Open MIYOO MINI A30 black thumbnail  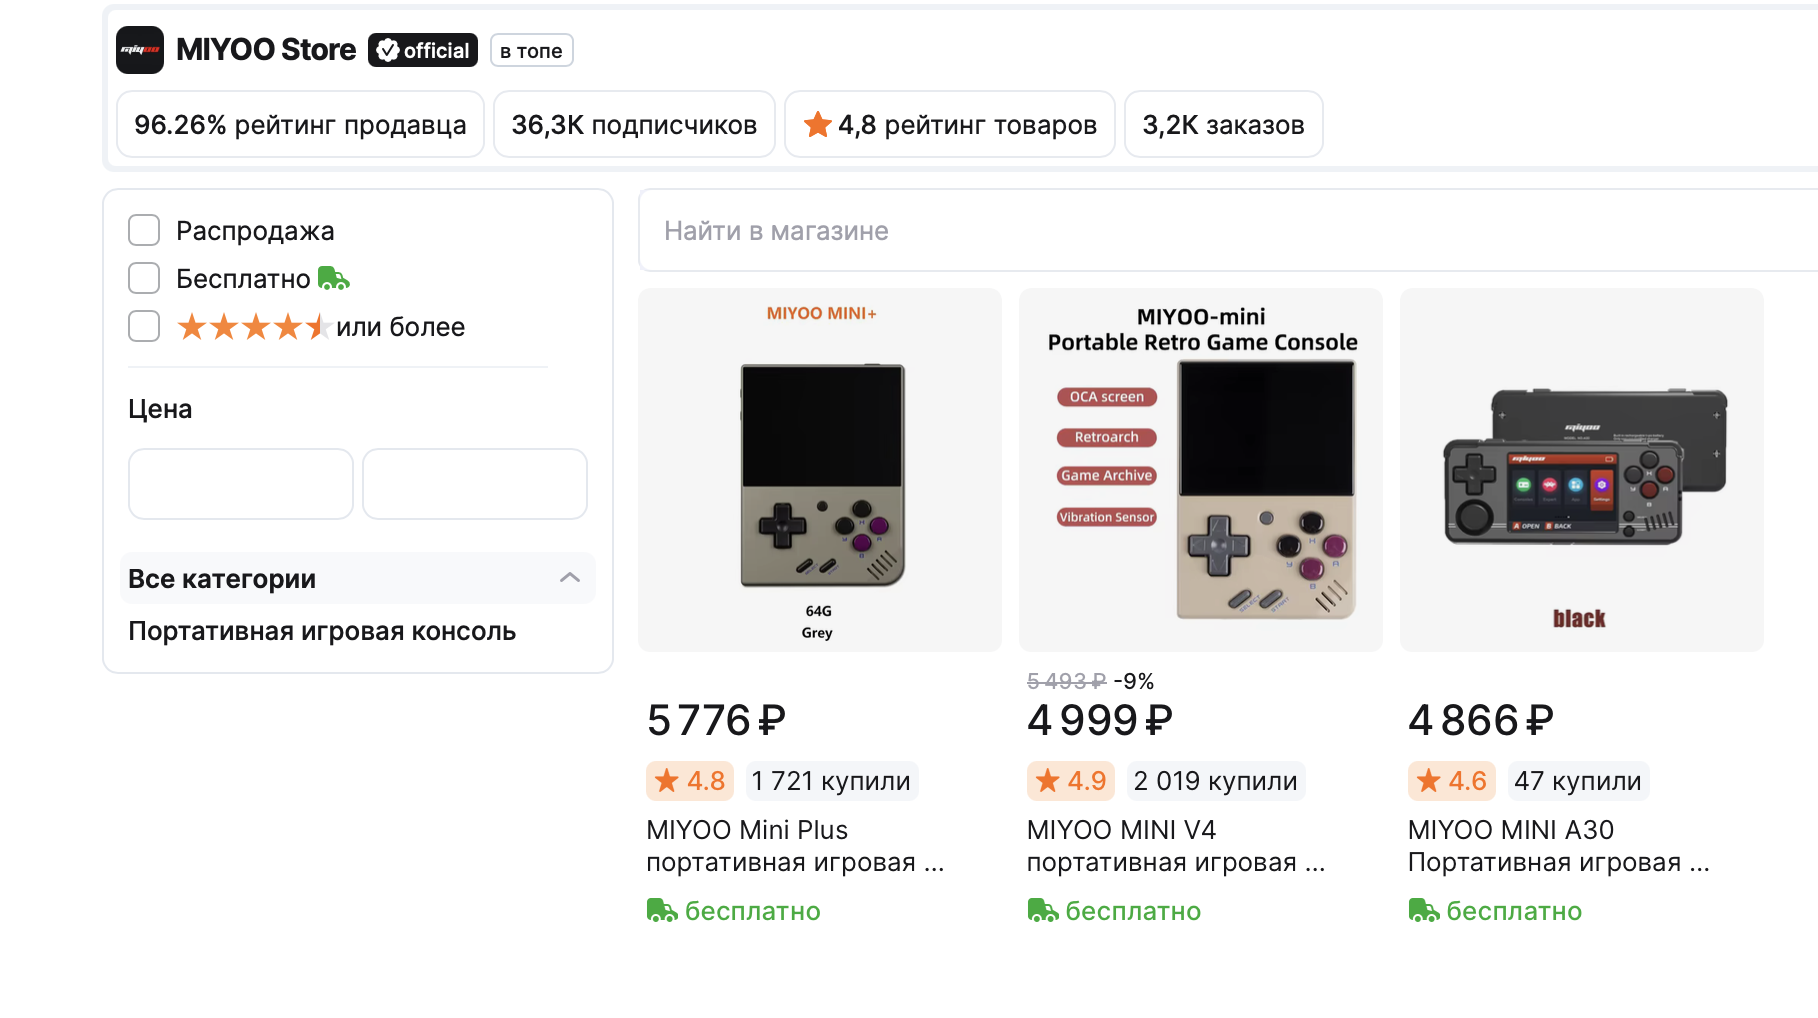click(1582, 470)
